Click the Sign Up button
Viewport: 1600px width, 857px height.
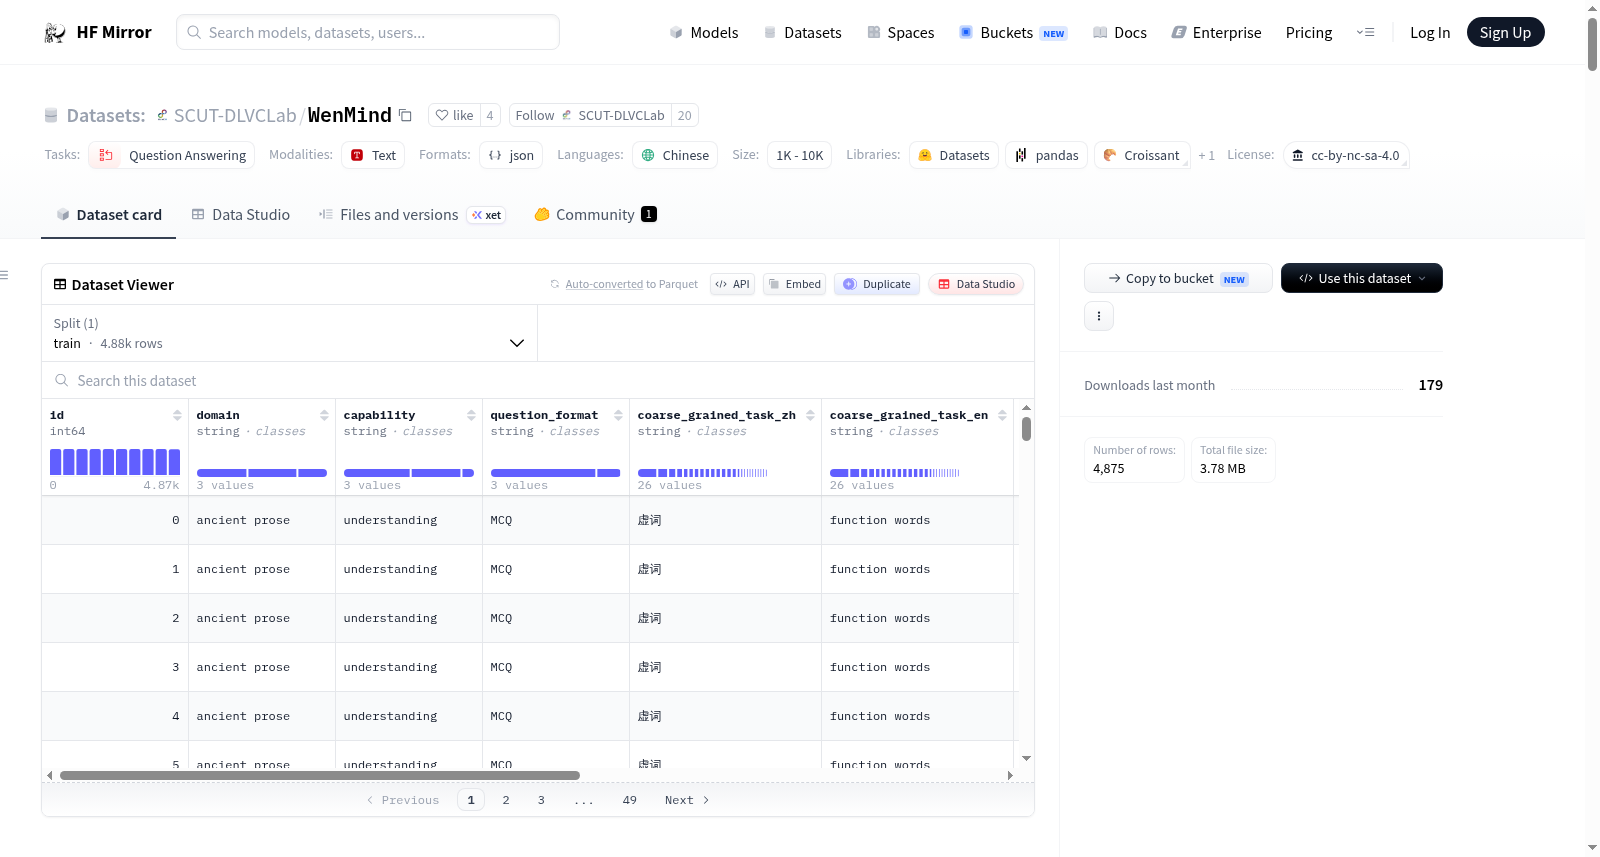1505,32
